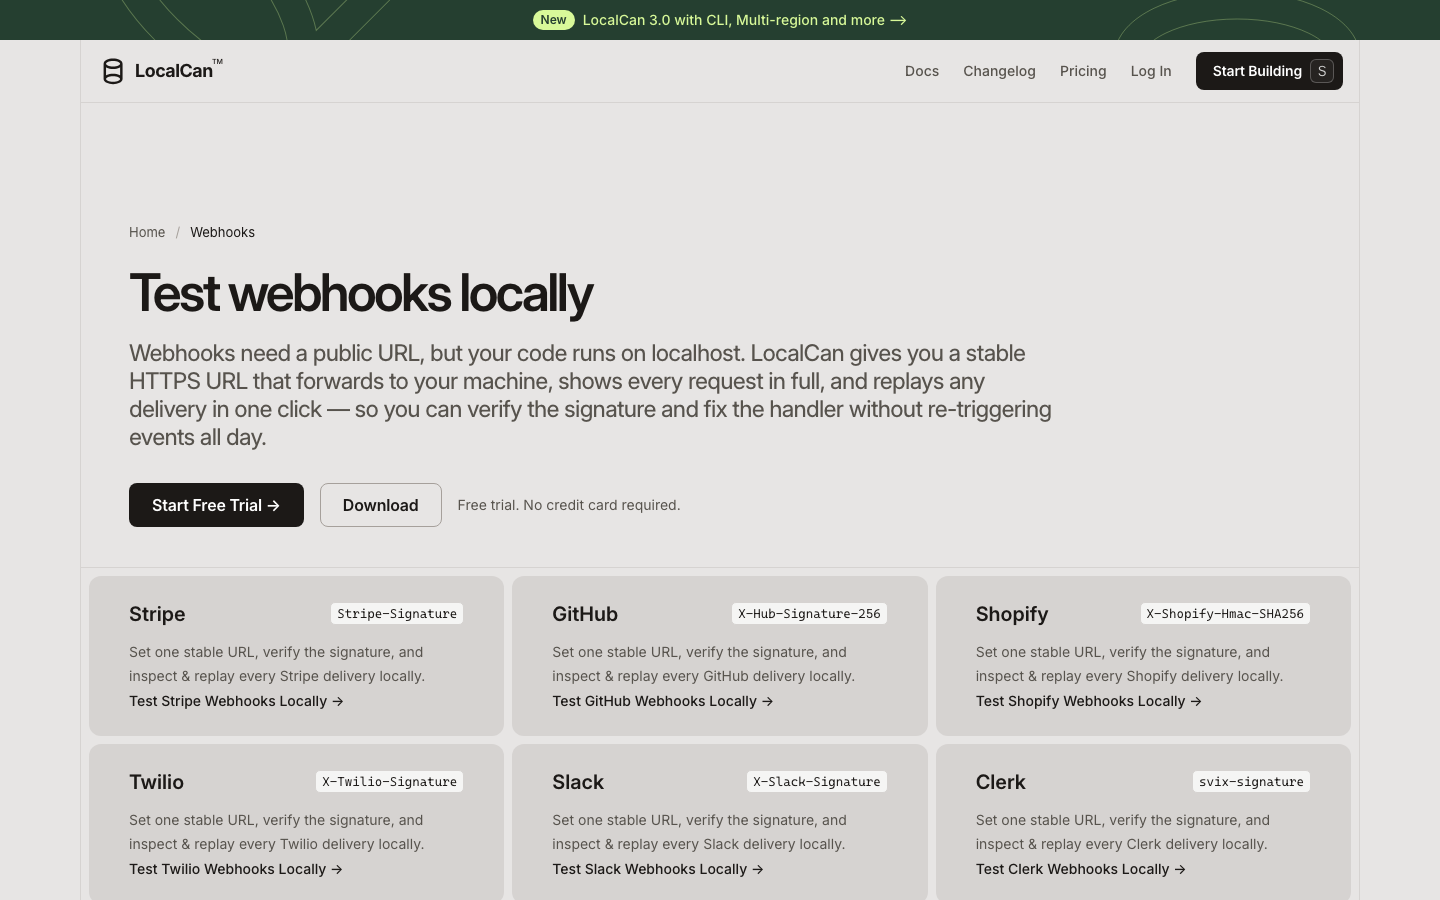The image size is (1440, 900).
Task: Go to the Pricing page
Action: (1083, 71)
